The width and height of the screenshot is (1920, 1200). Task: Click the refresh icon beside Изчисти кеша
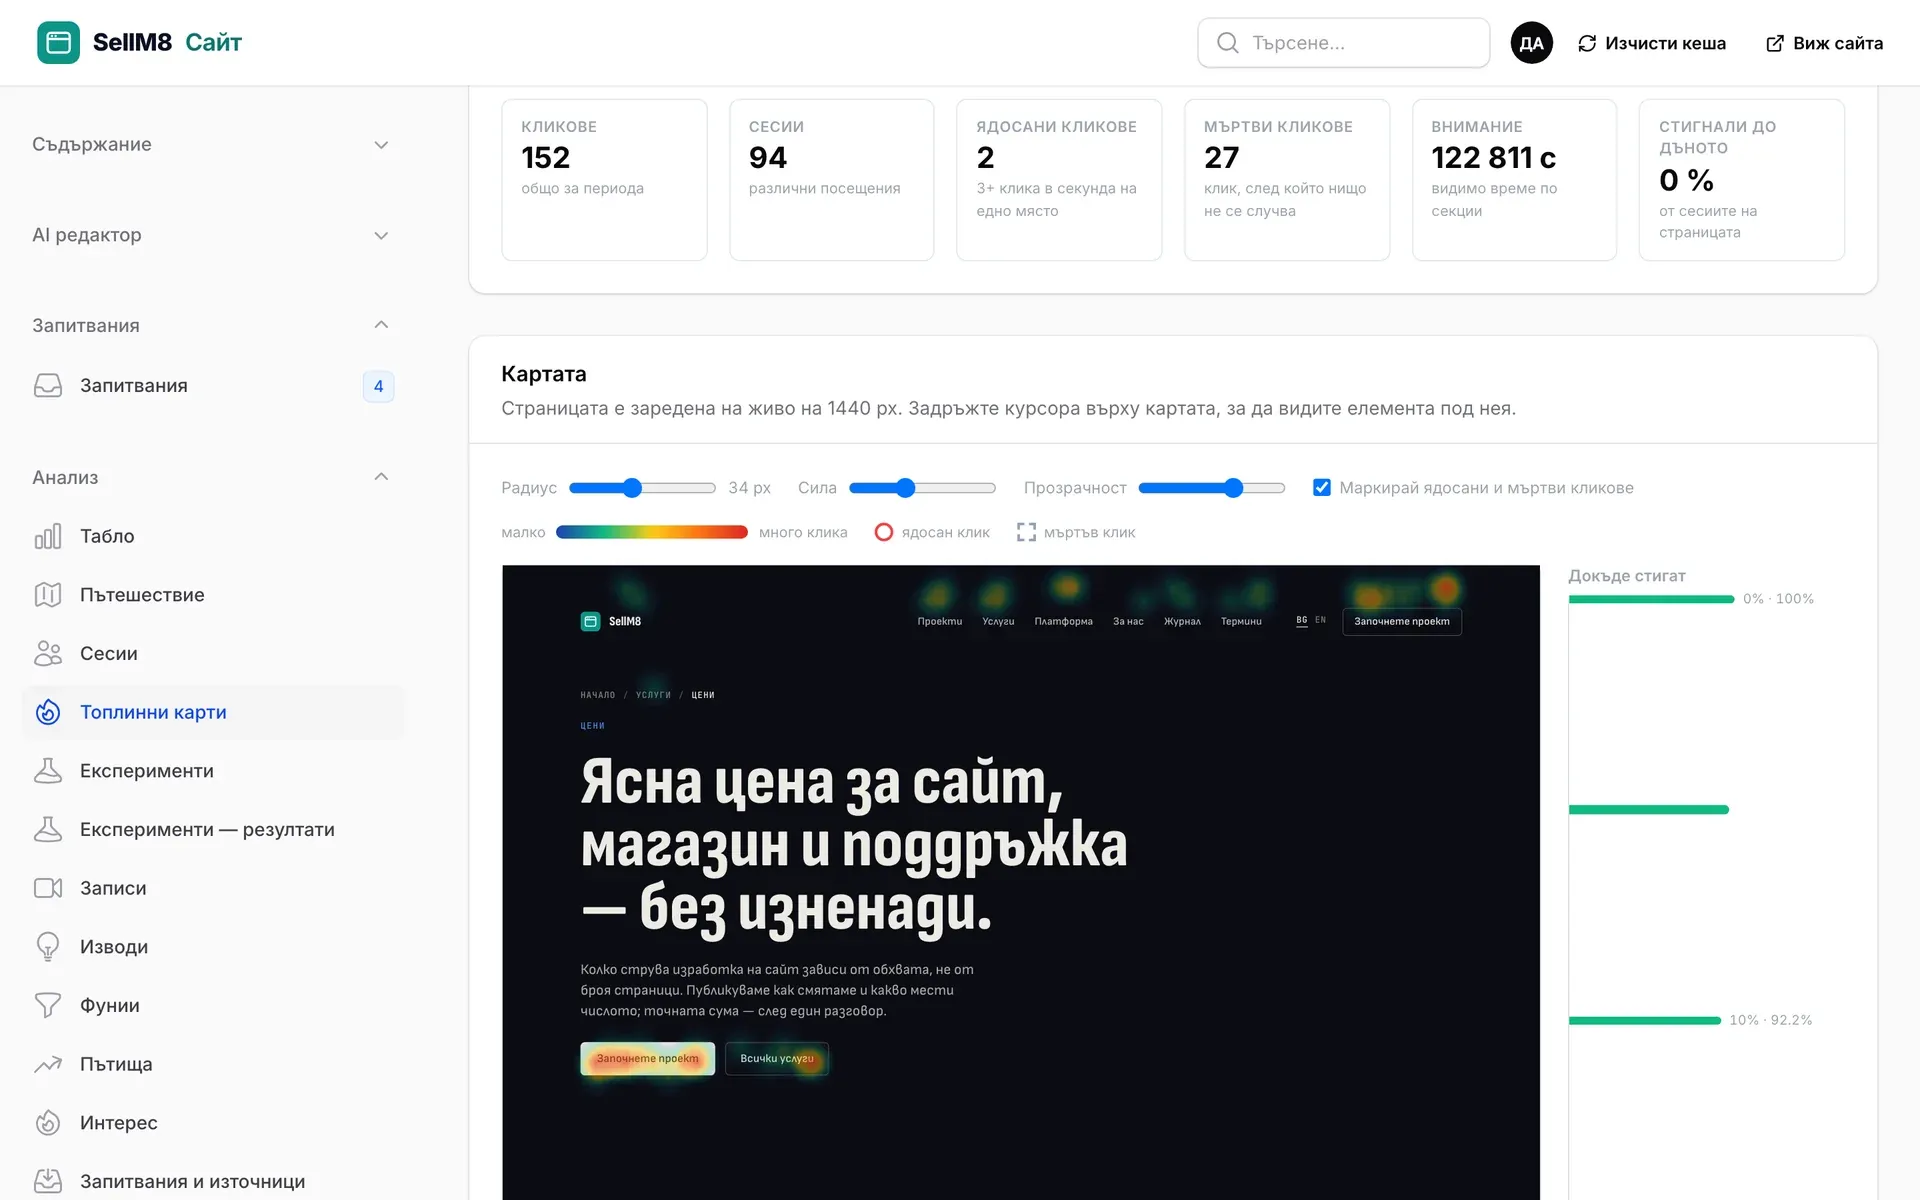pos(1587,43)
